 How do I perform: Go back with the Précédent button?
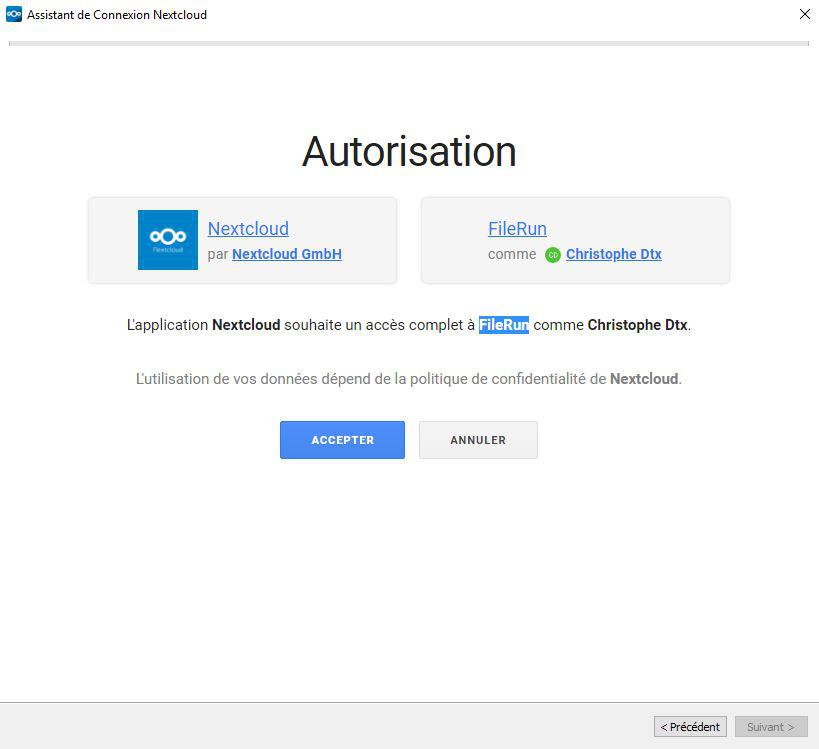coord(690,727)
